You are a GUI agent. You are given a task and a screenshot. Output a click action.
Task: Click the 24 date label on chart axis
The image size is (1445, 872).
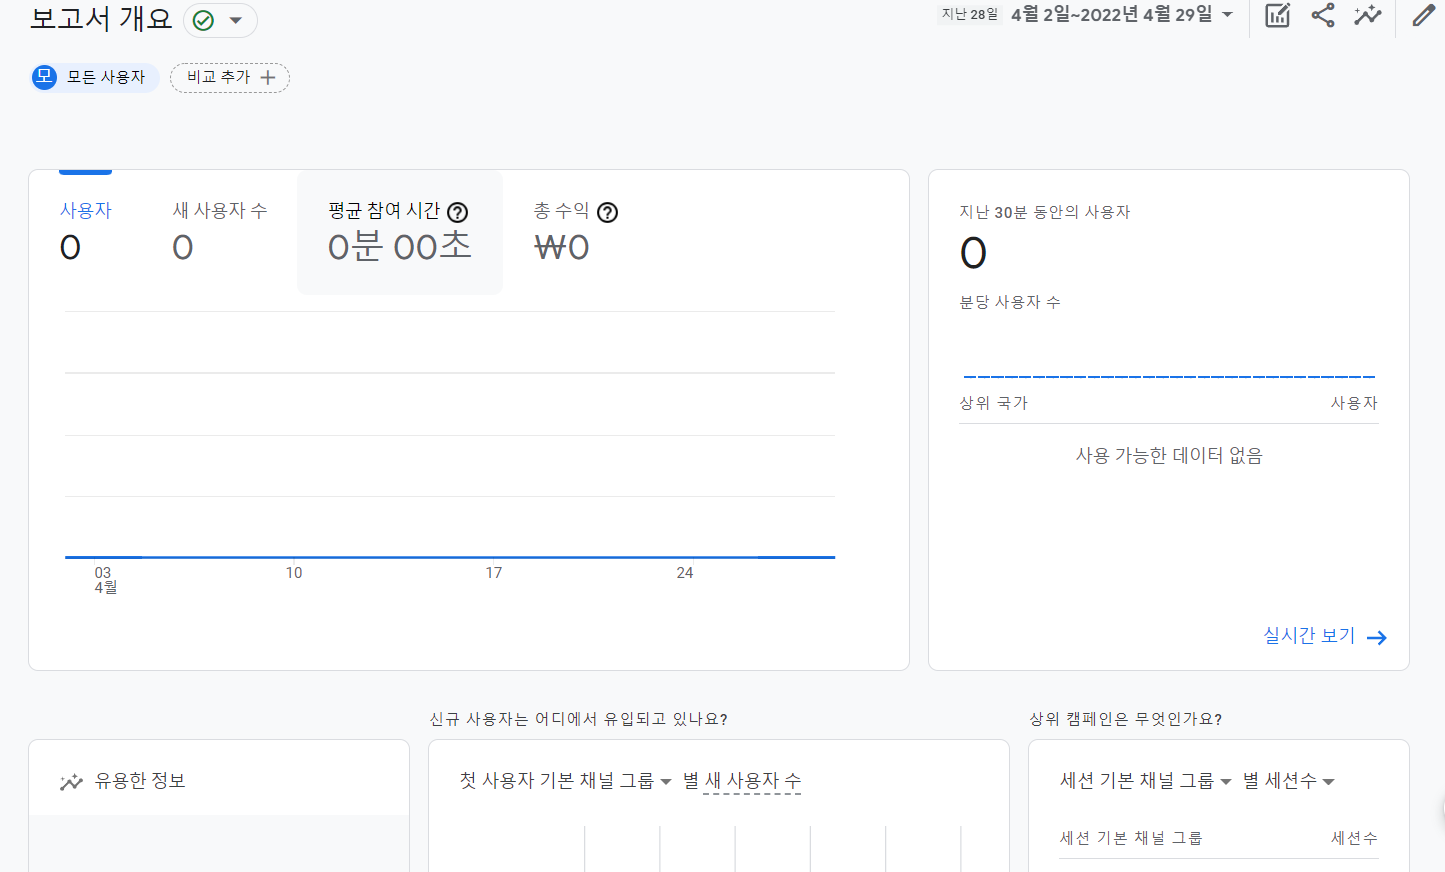coord(685,573)
